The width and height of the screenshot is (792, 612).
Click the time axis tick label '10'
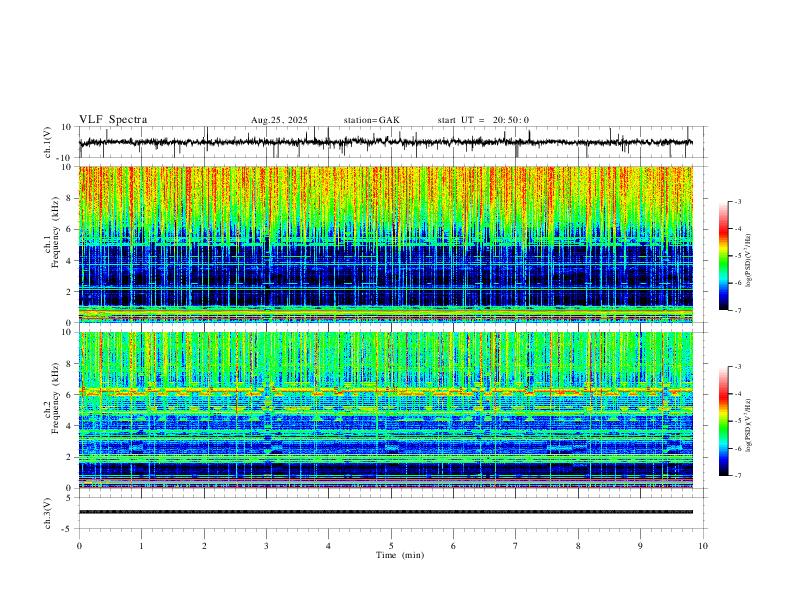point(703,546)
